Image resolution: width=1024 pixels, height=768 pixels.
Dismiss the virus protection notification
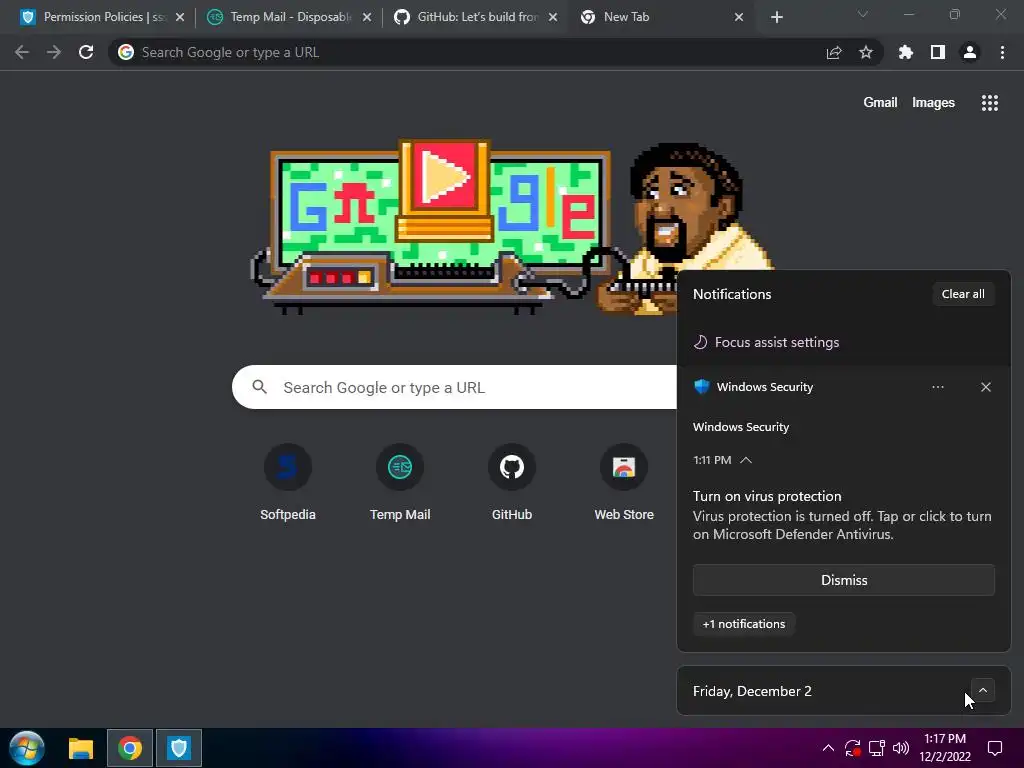(844, 580)
